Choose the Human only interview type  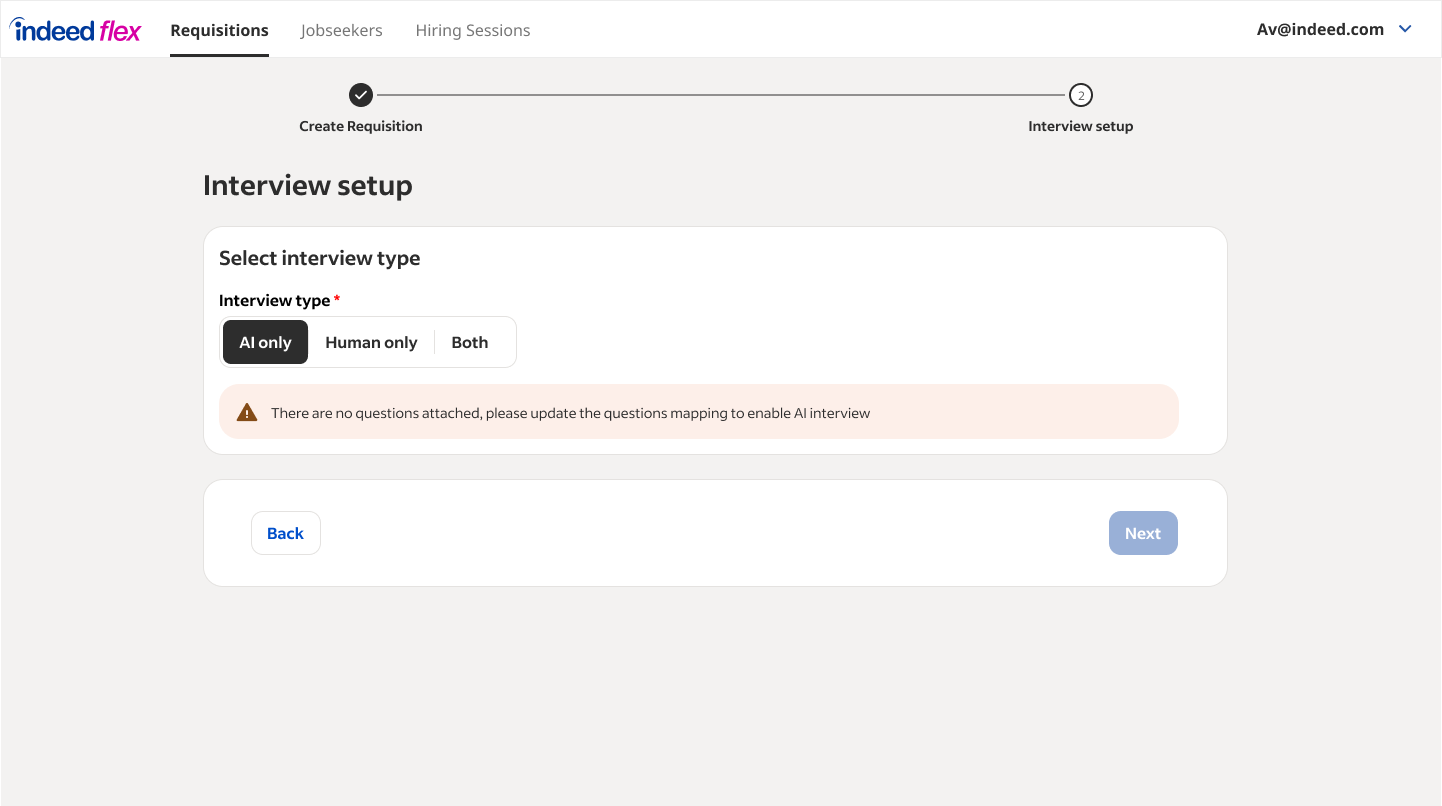tap(371, 342)
